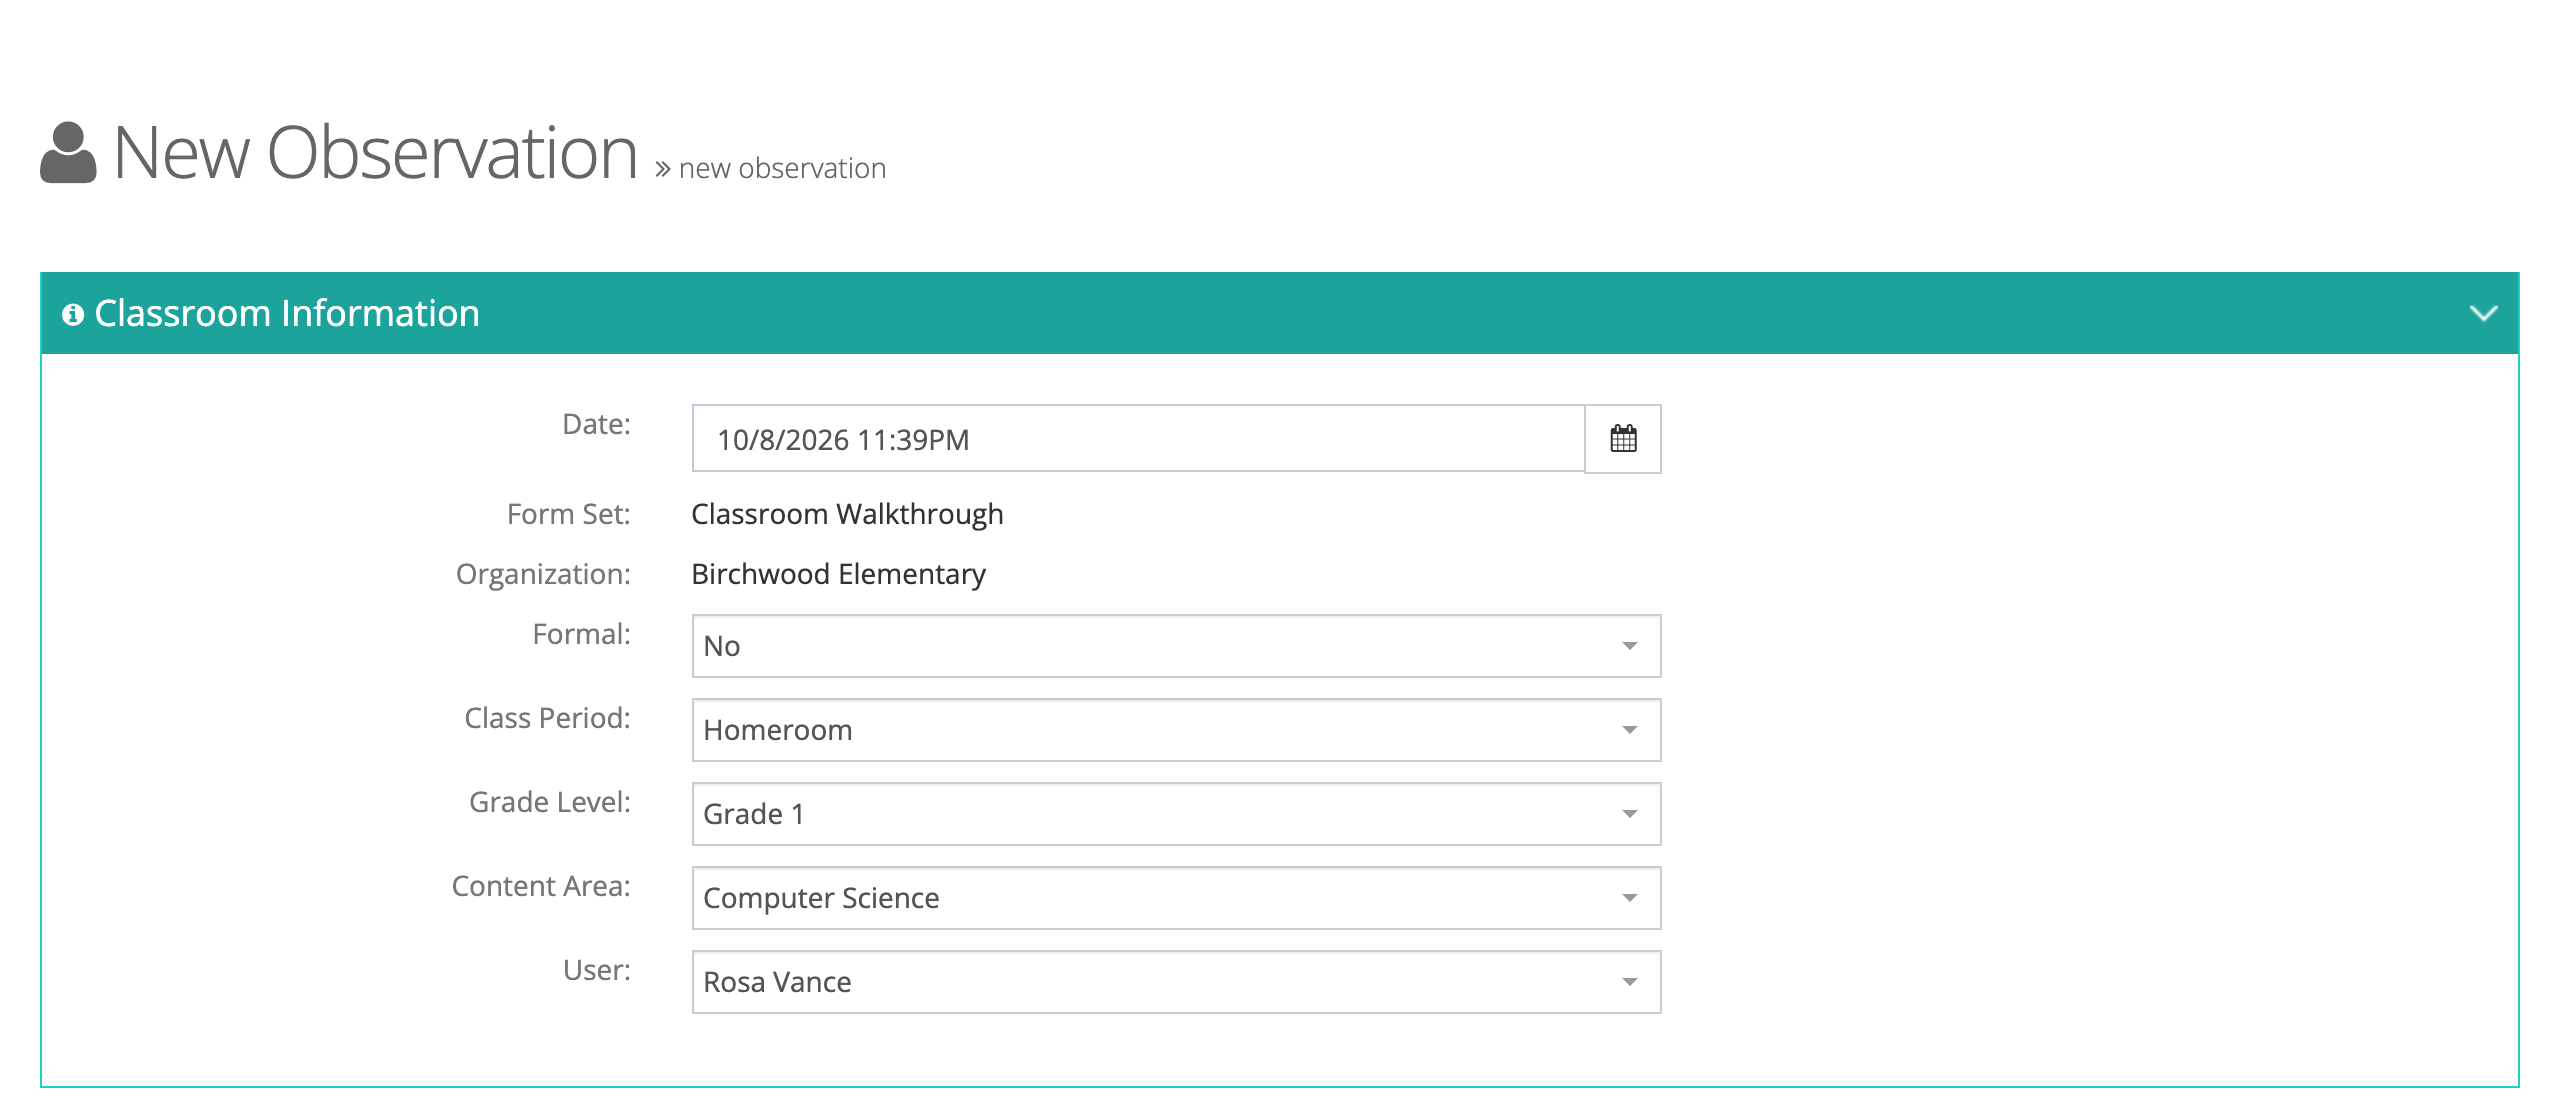Image resolution: width=2560 pixels, height=1110 pixels.
Task: Click the New Observation page heading
Action: pyautogui.click(x=376, y=153)
